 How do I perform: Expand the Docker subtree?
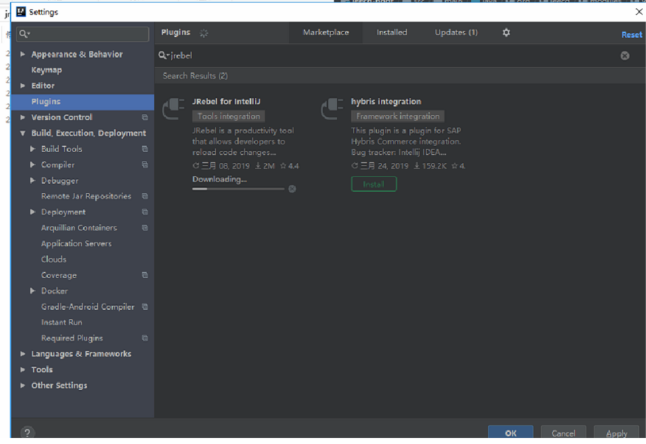coord(33,291)
